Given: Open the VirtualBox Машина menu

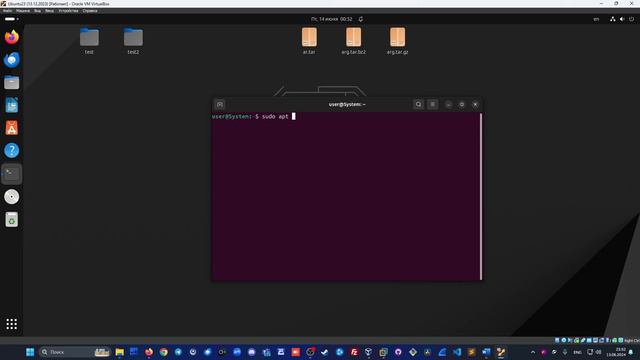Looking at the screenshot, I should 23,11.
